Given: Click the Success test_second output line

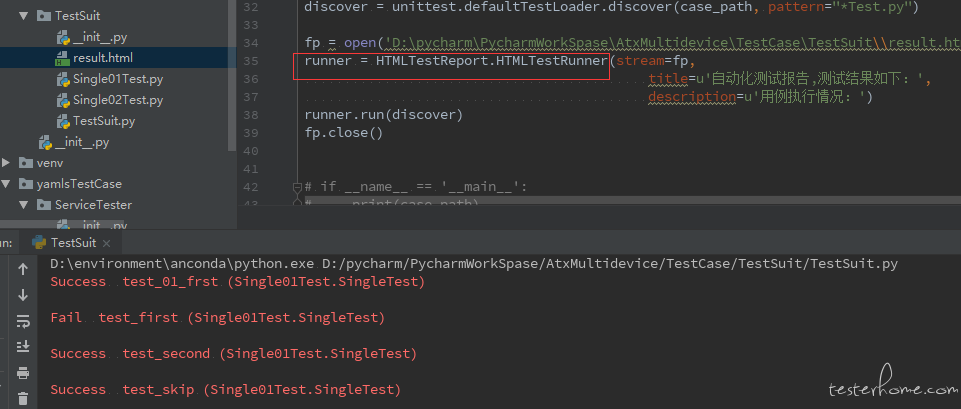Looking at the screenshot, I should pos(234,354).
